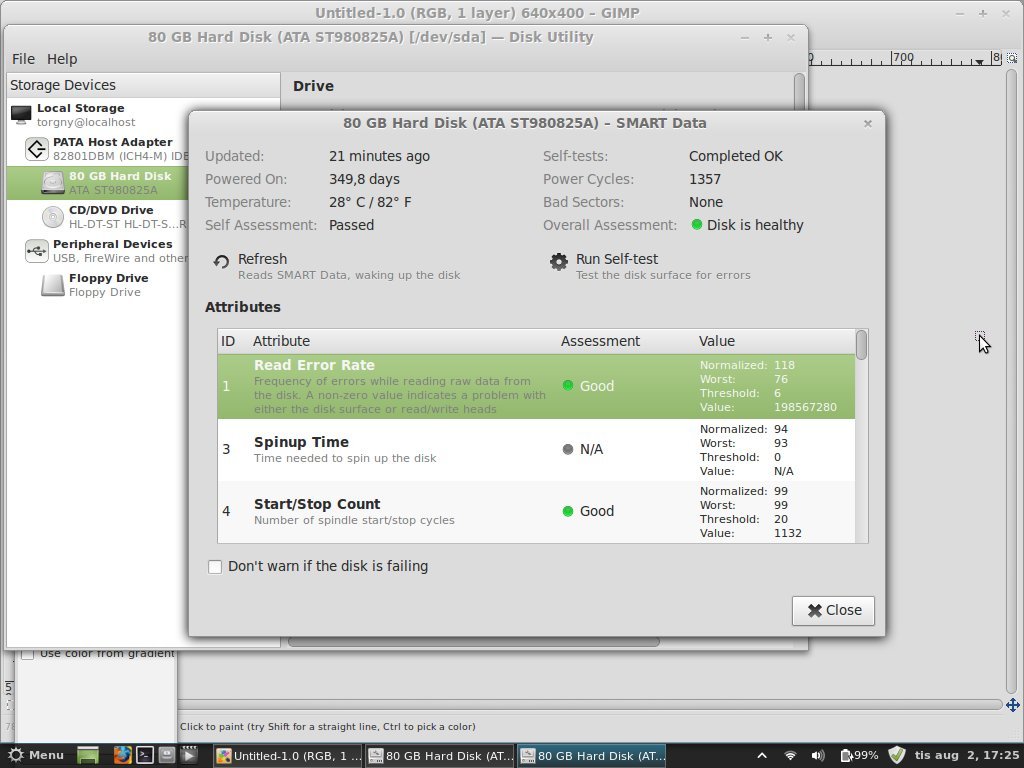Close the SMART Data dialog with the X
This screenshot has height=768, width=1024.
click(x=868, y=123)
